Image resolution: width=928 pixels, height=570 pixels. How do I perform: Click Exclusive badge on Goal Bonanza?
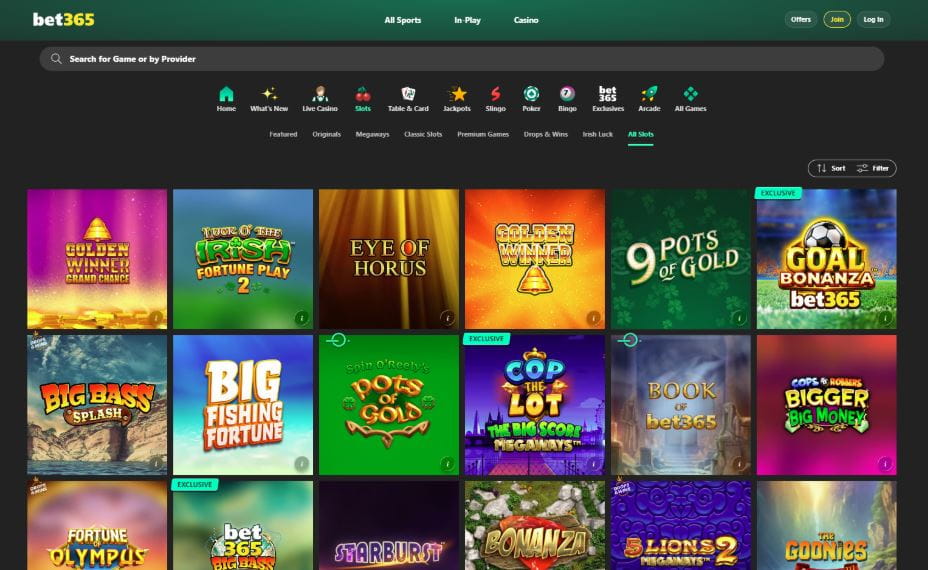point(778,193)
